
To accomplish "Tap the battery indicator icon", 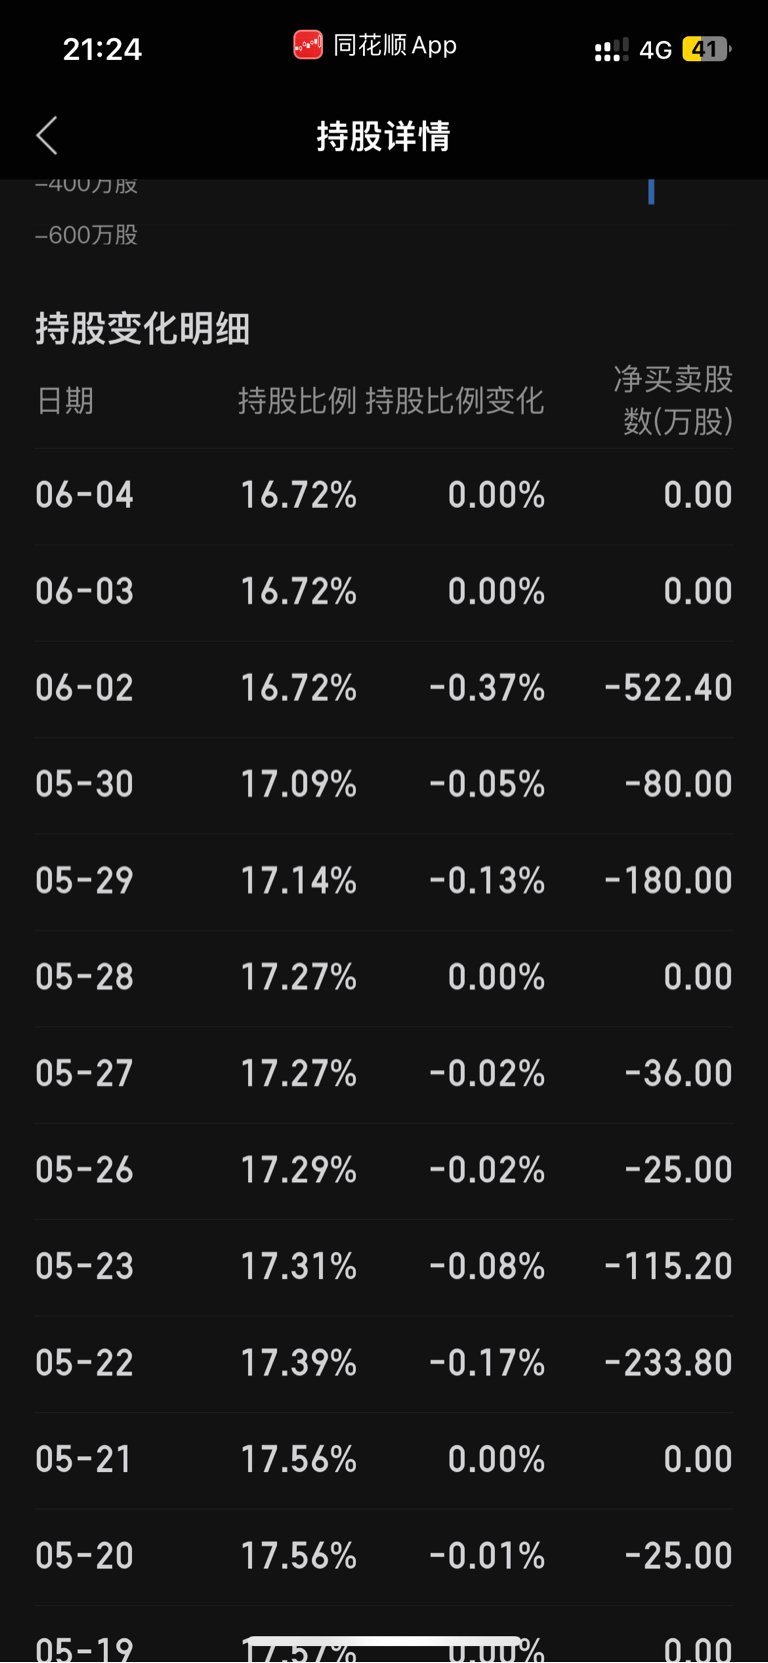I will pos(707,49).
